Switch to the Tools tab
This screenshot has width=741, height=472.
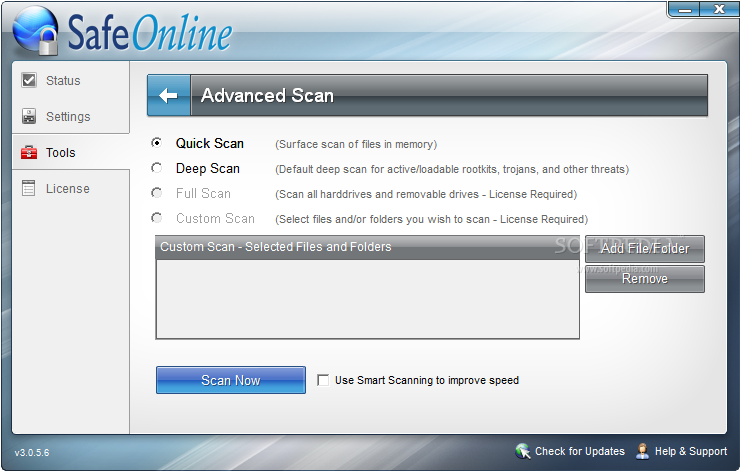(x=71, y=152)
